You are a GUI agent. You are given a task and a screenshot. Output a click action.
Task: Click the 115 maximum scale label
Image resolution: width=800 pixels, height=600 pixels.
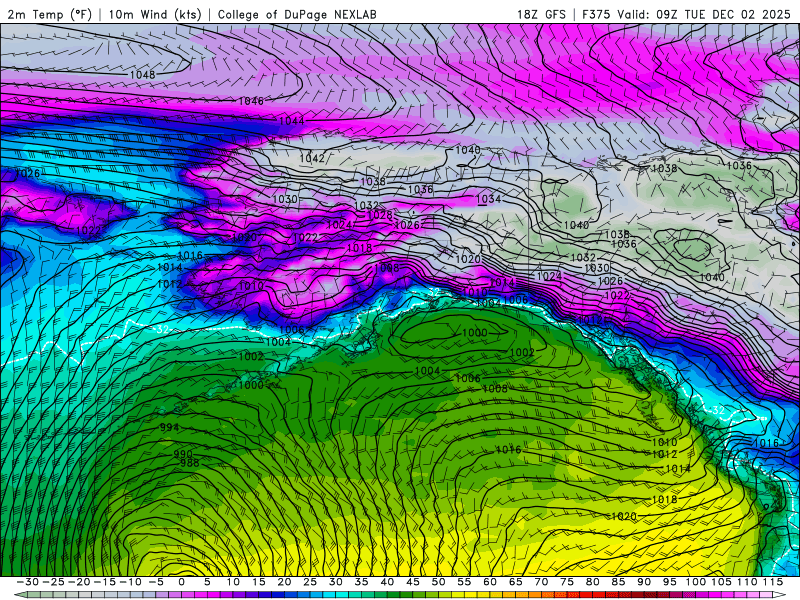[772, 582]
